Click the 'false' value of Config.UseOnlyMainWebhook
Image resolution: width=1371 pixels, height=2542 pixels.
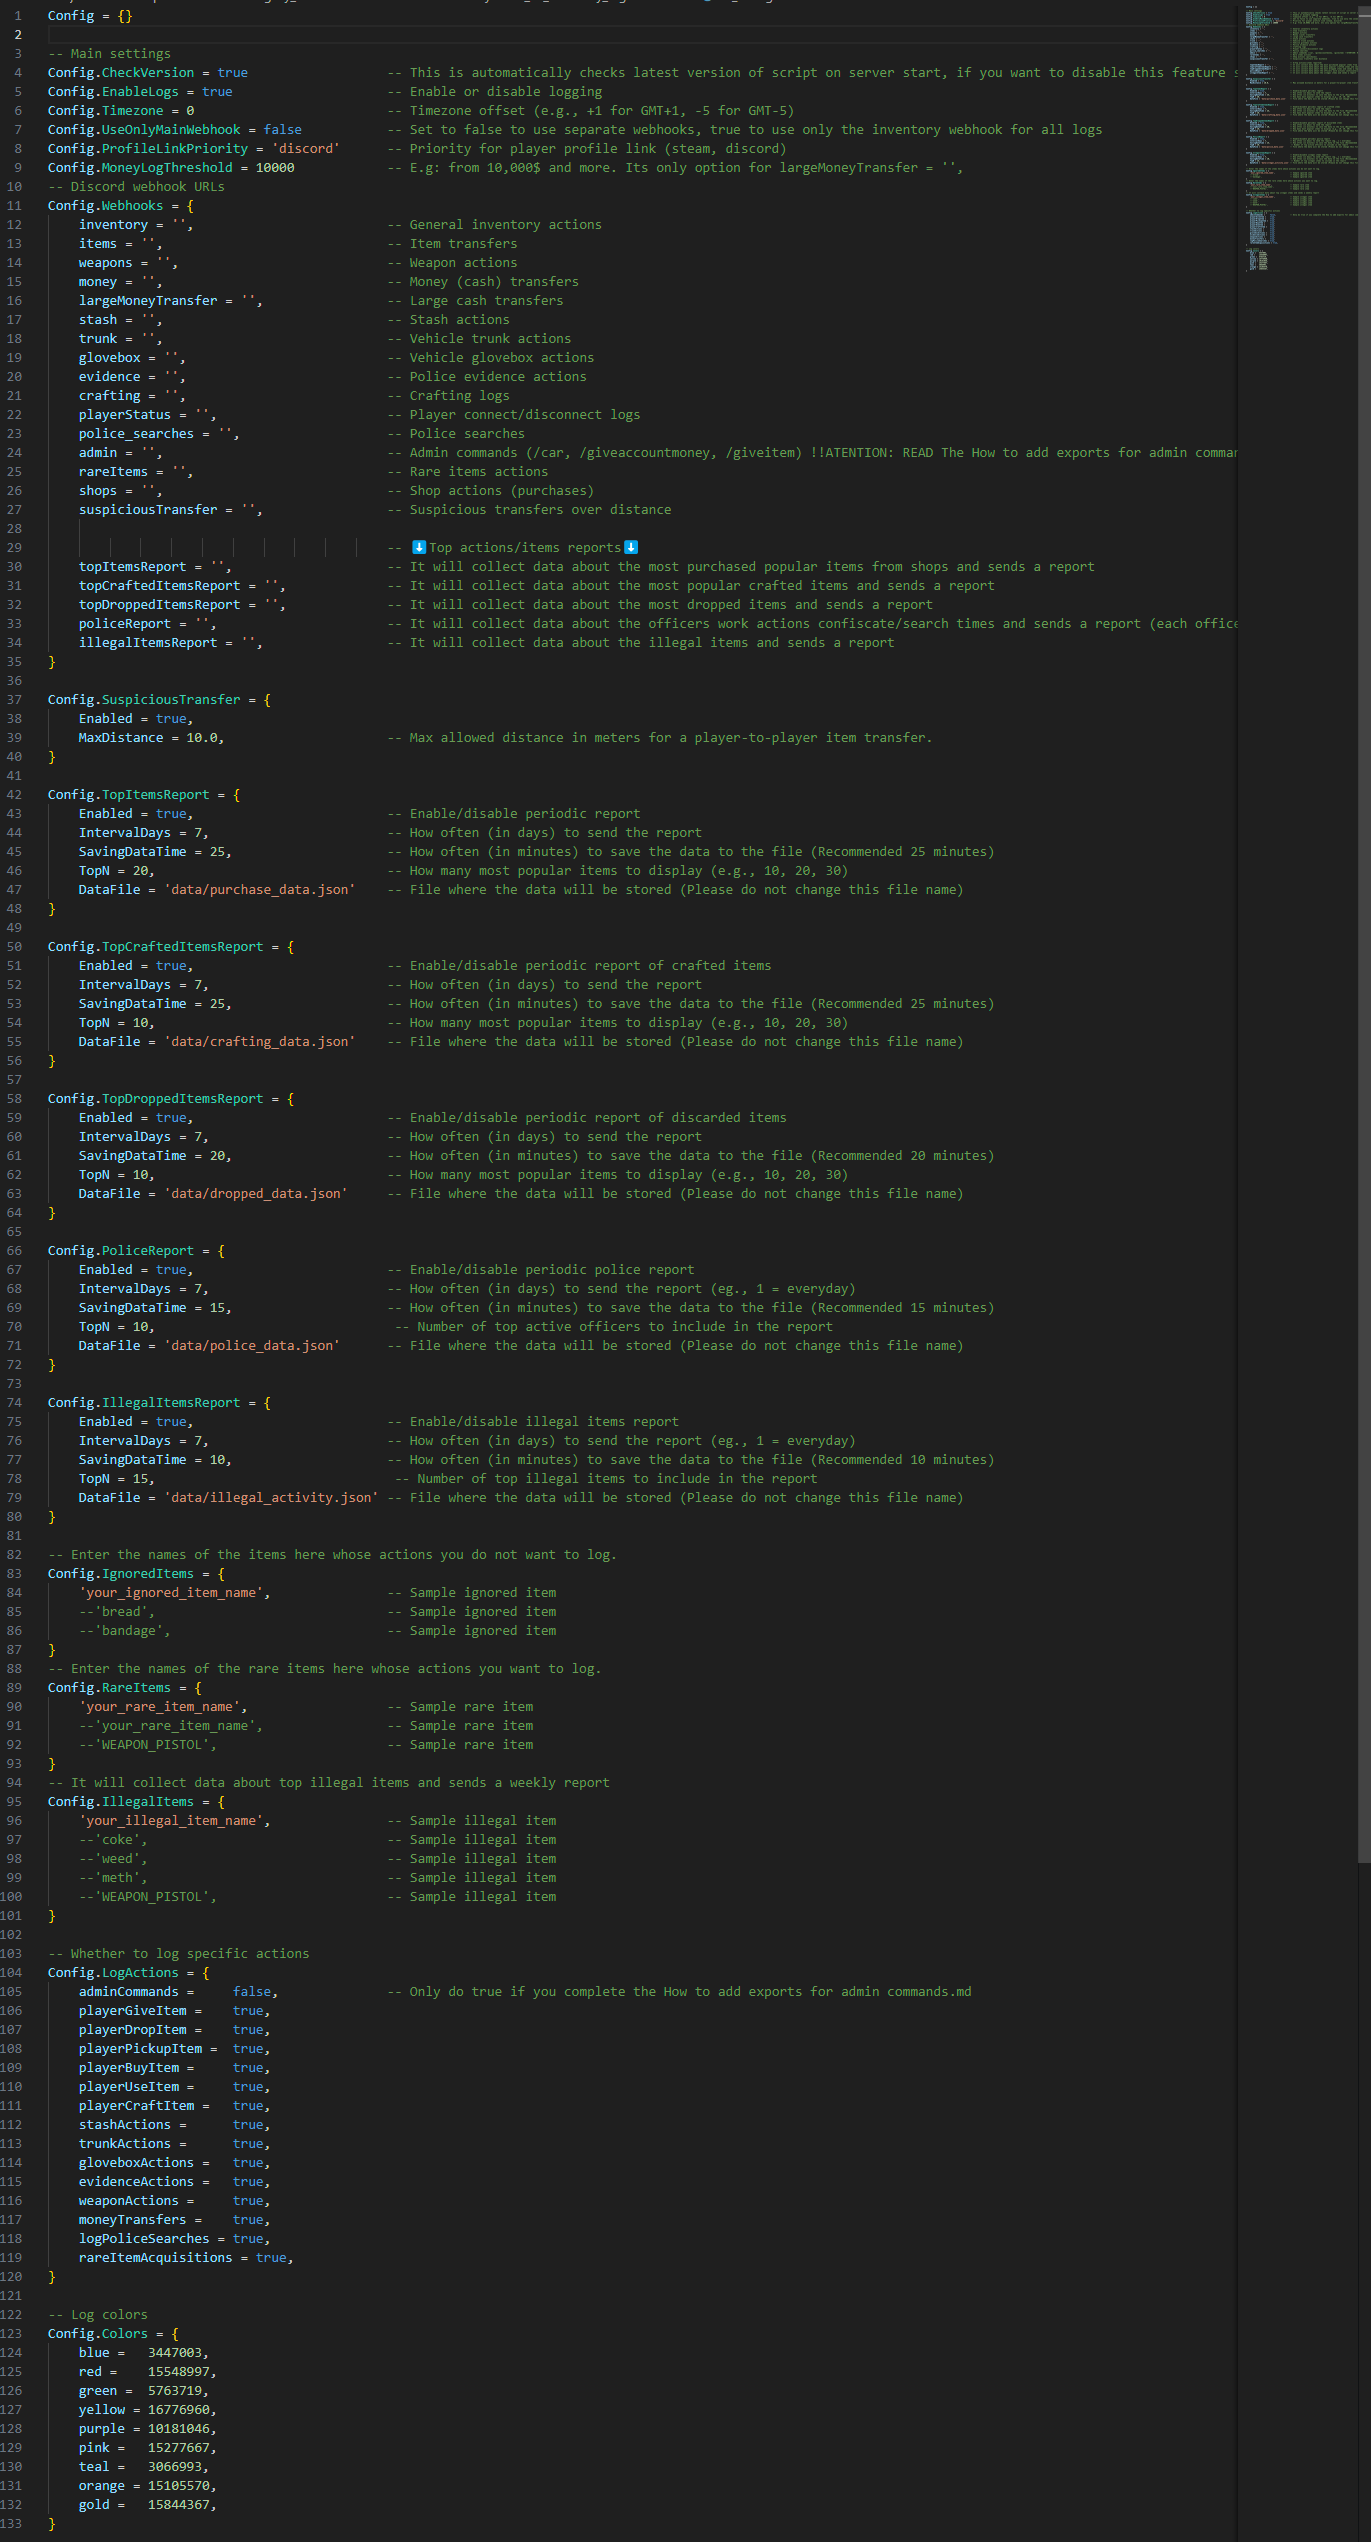click(x=283, y=129)
